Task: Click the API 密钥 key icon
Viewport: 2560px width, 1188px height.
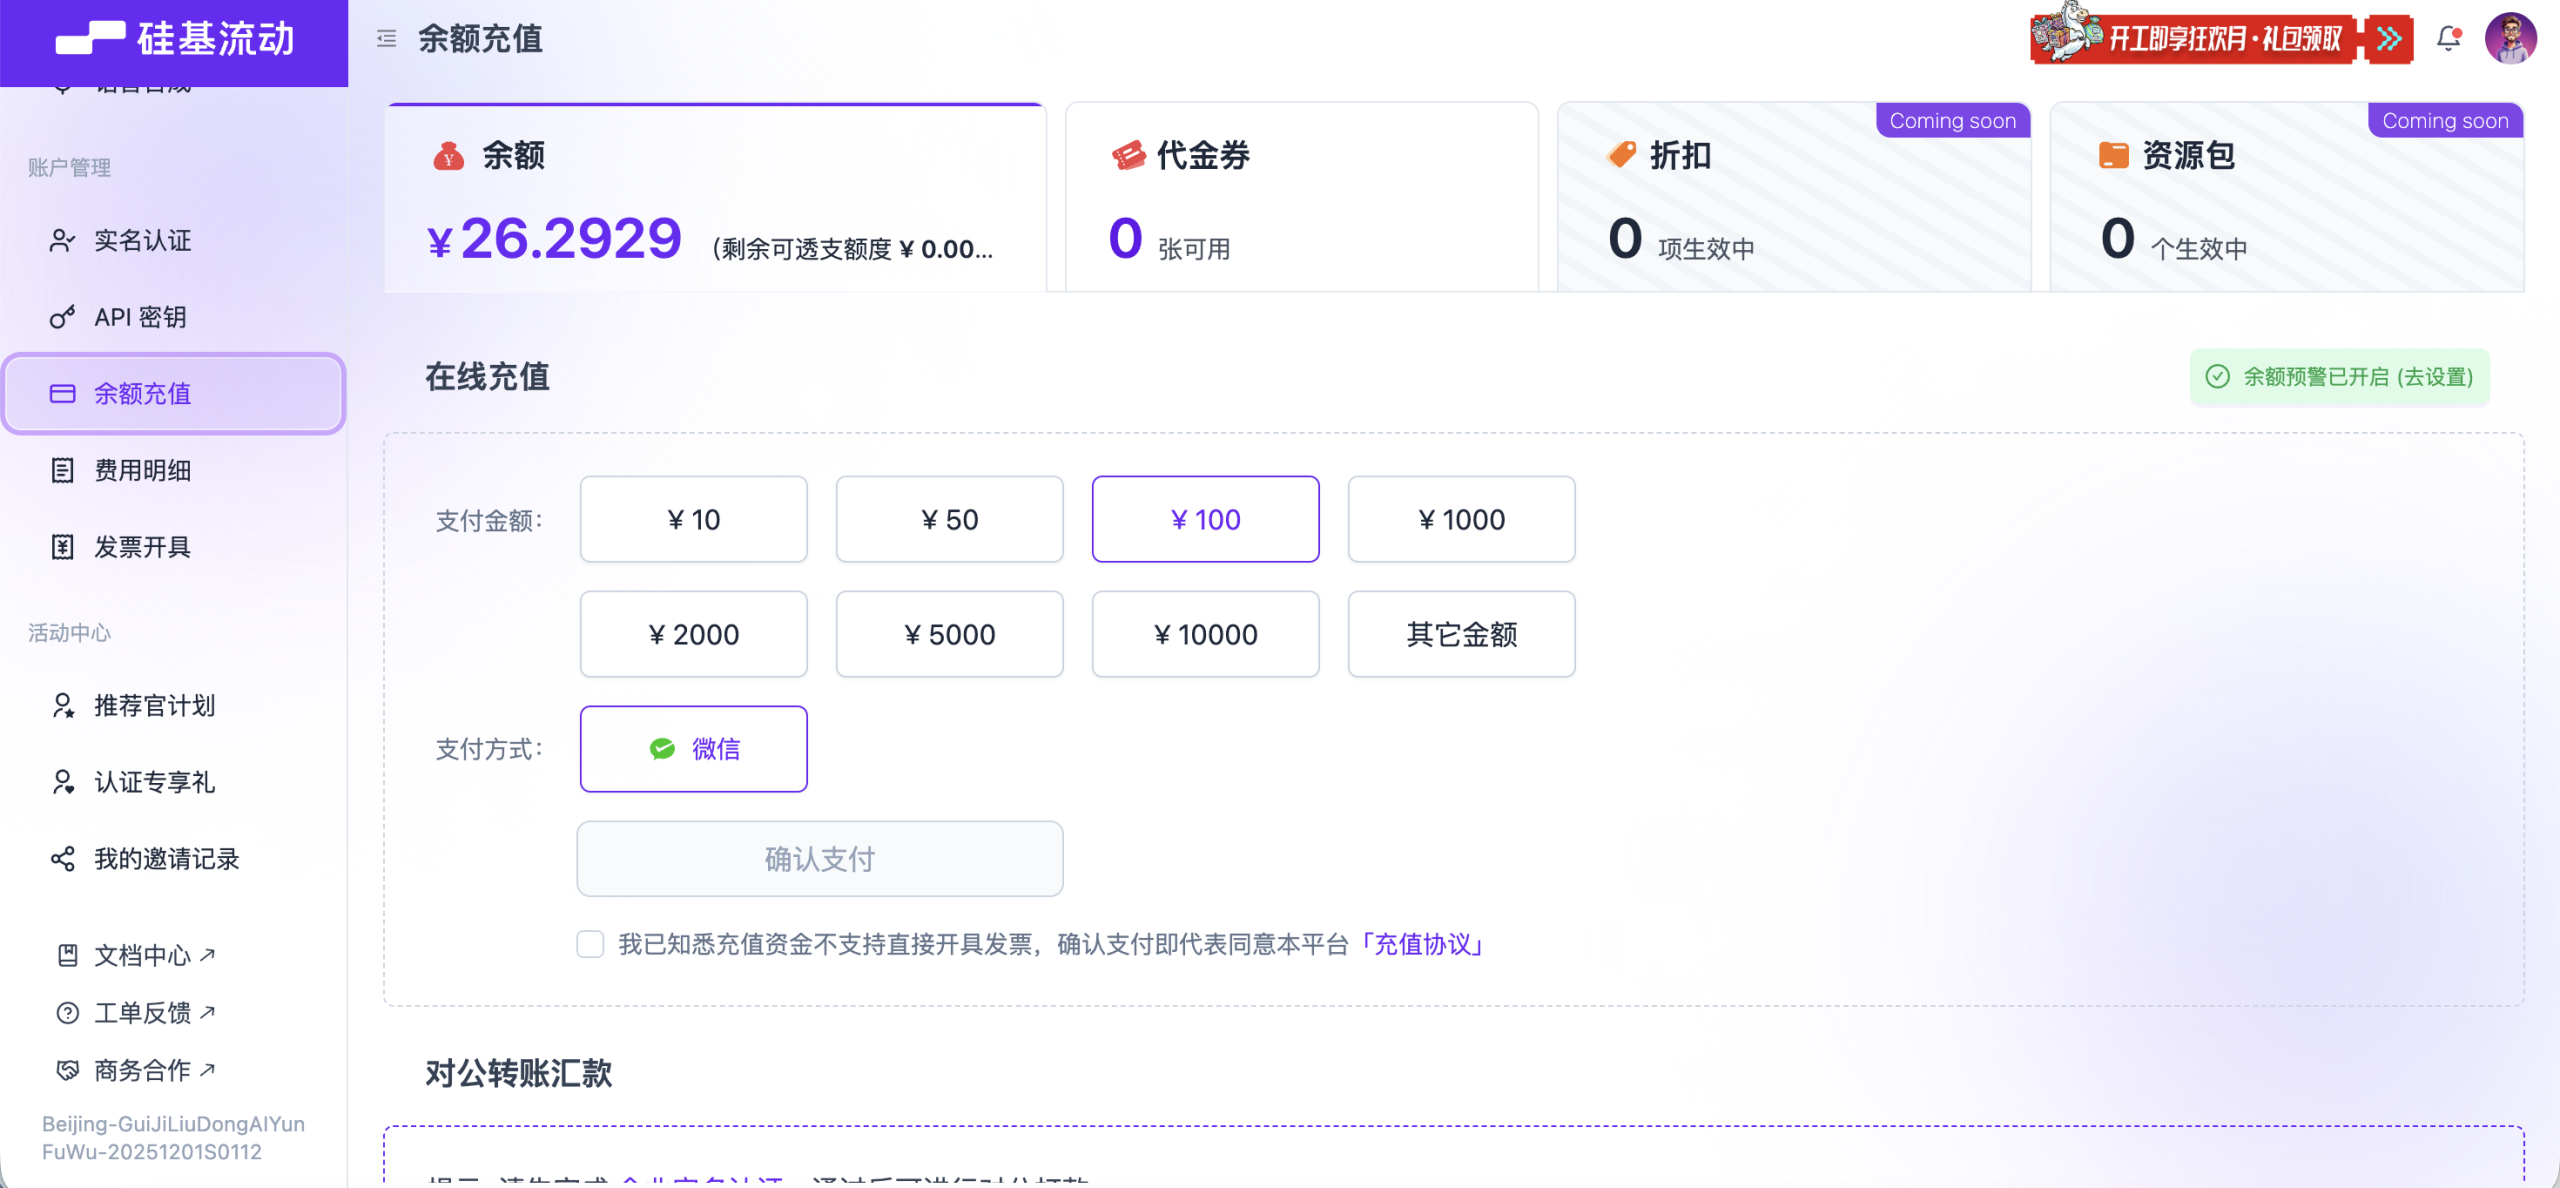Action: pyautogui.click(x=62, y=317)
